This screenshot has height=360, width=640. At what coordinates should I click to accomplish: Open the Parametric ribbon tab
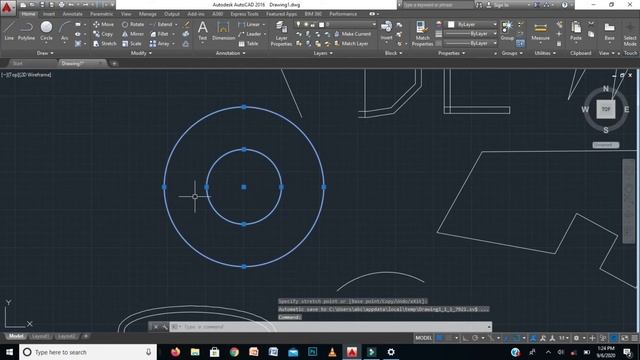click(x=102, y=14)
